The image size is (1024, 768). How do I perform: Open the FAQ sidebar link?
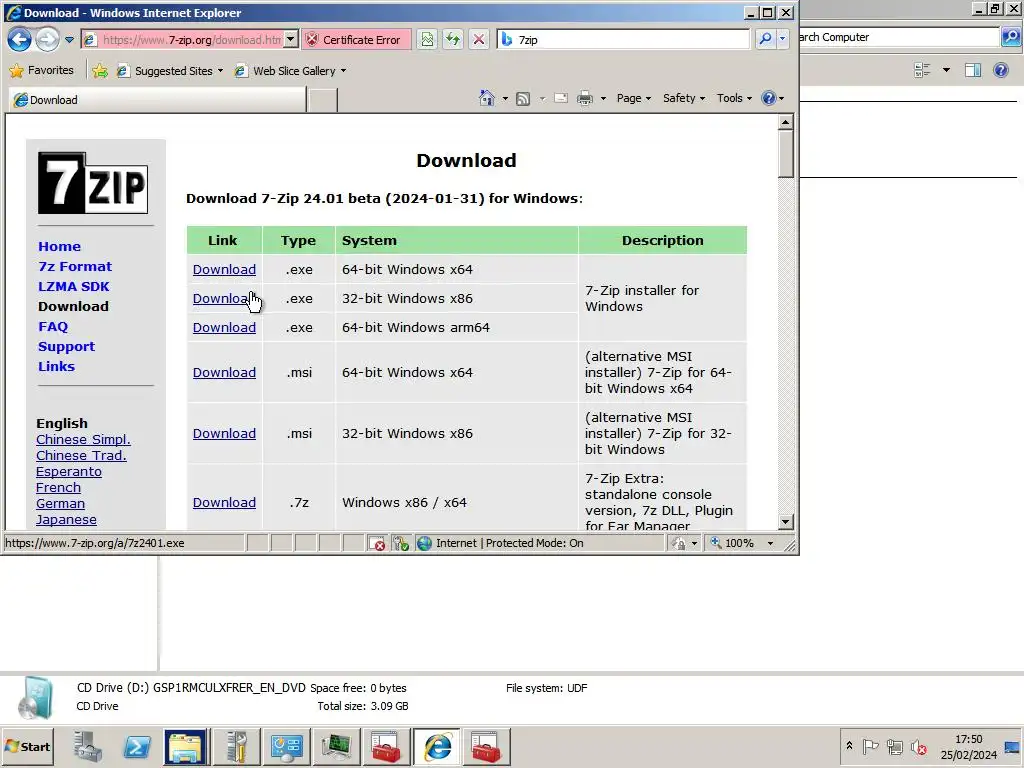[x=53, y=327]
